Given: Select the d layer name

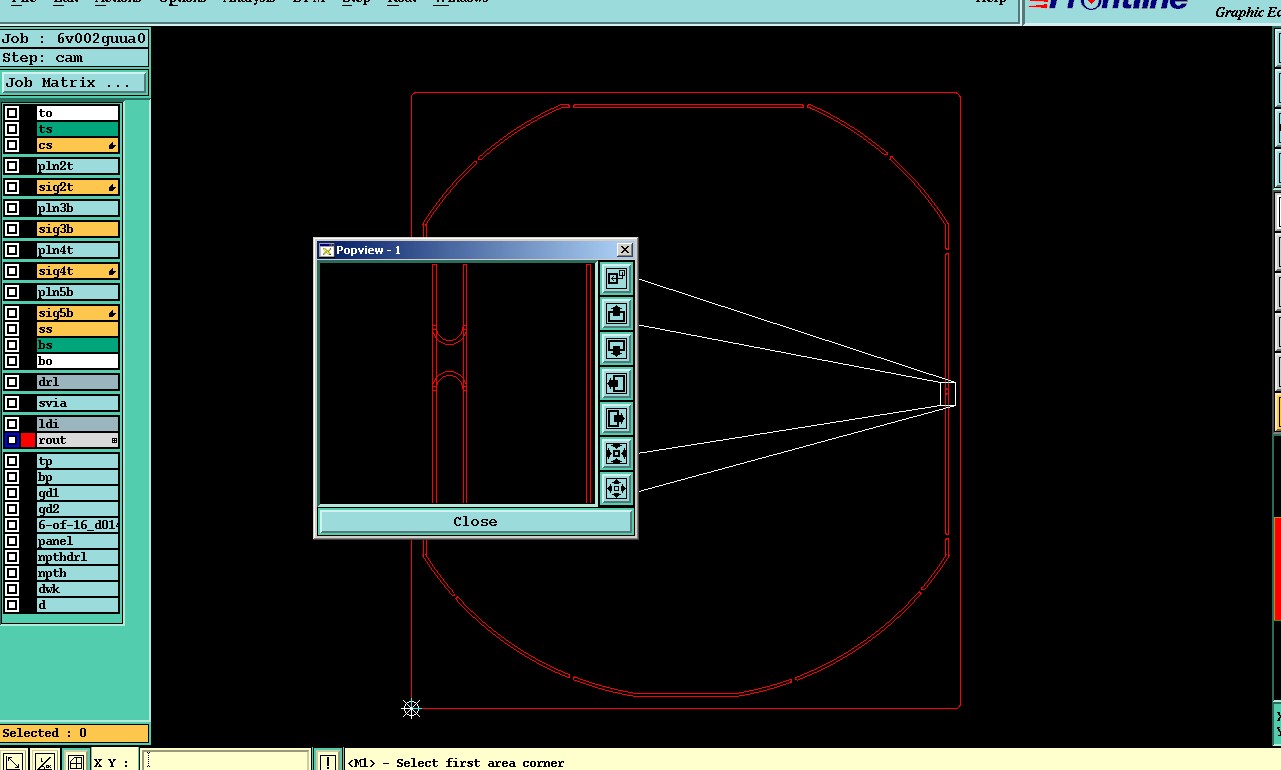Looking at the screenshot, I should tap(78, 605).
